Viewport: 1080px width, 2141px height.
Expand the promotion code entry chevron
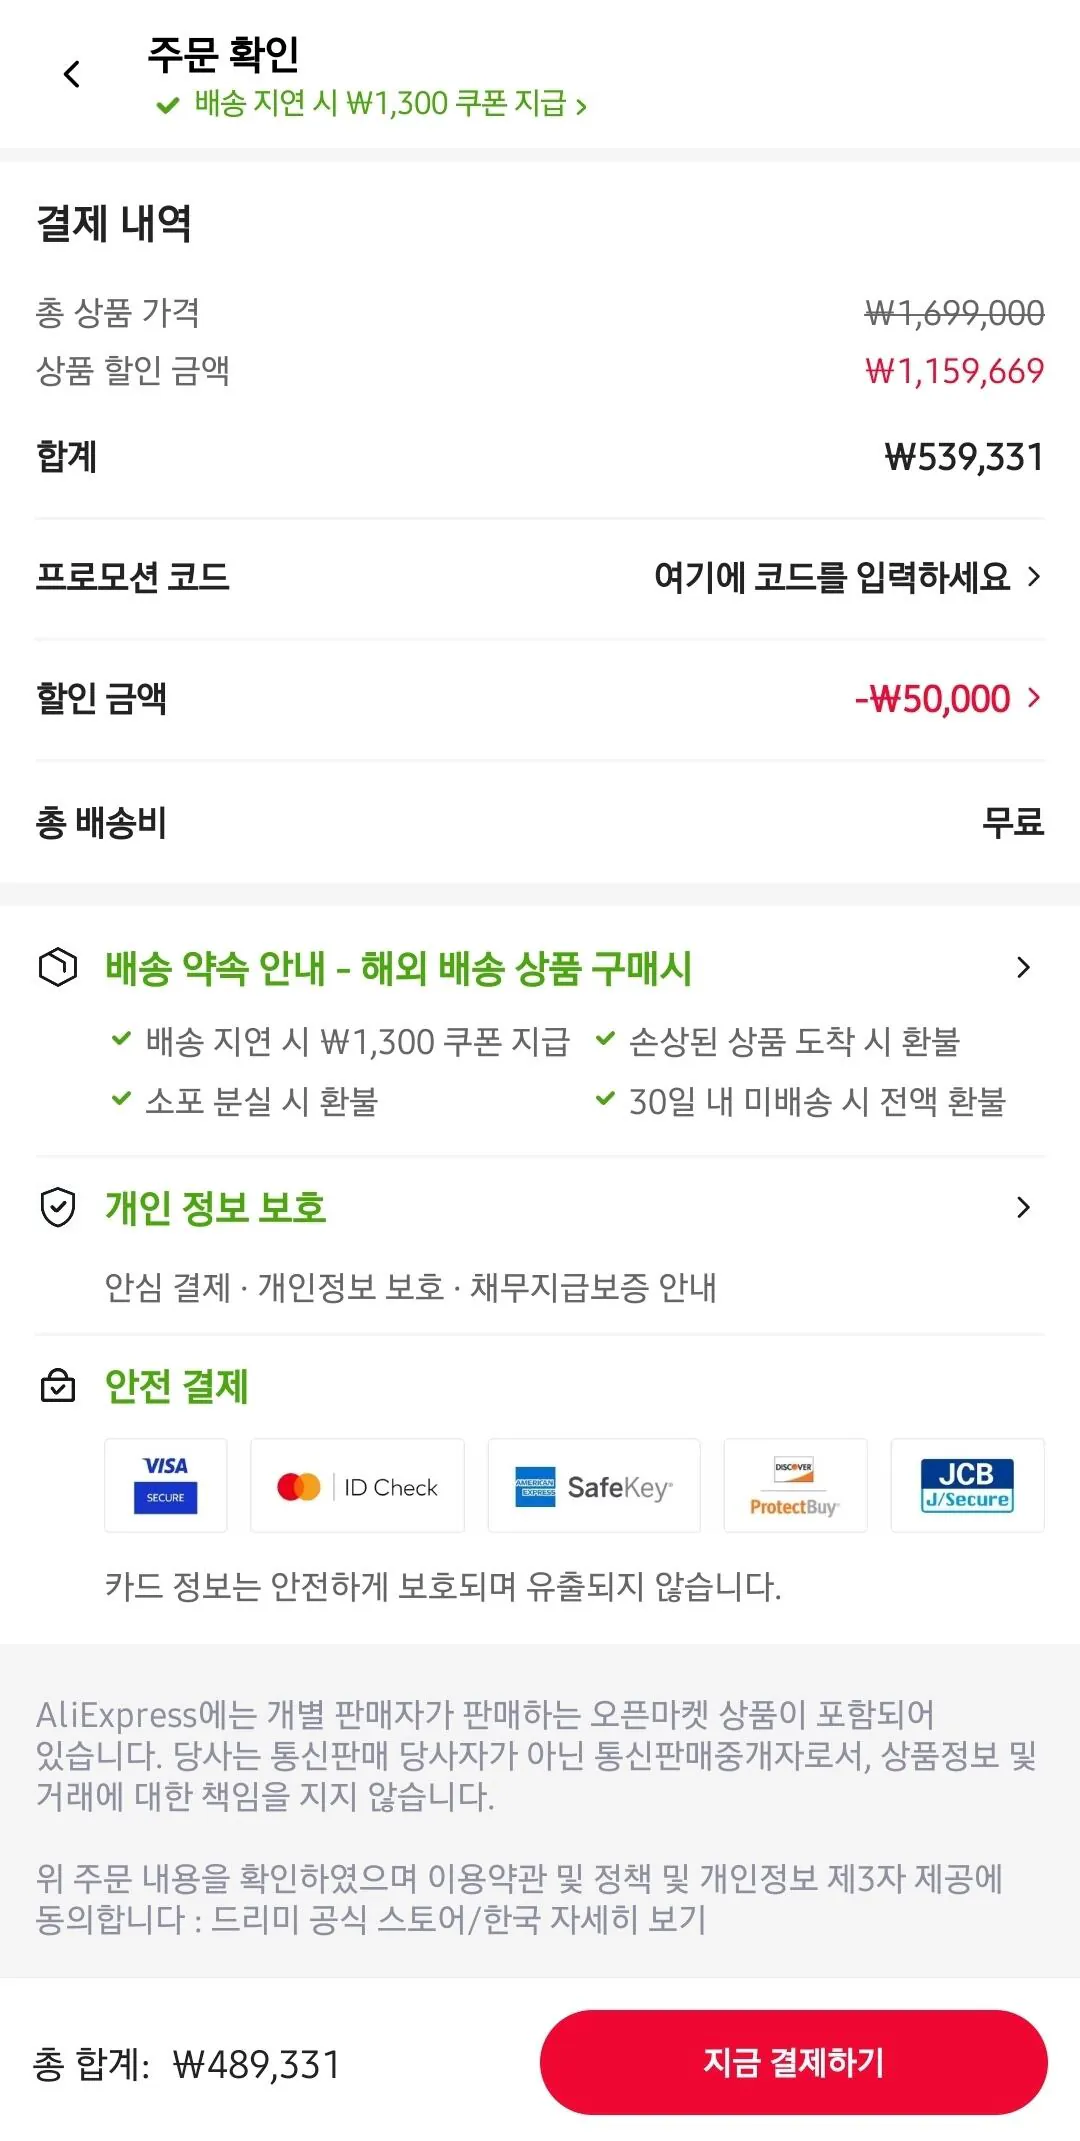point(1034,576)
